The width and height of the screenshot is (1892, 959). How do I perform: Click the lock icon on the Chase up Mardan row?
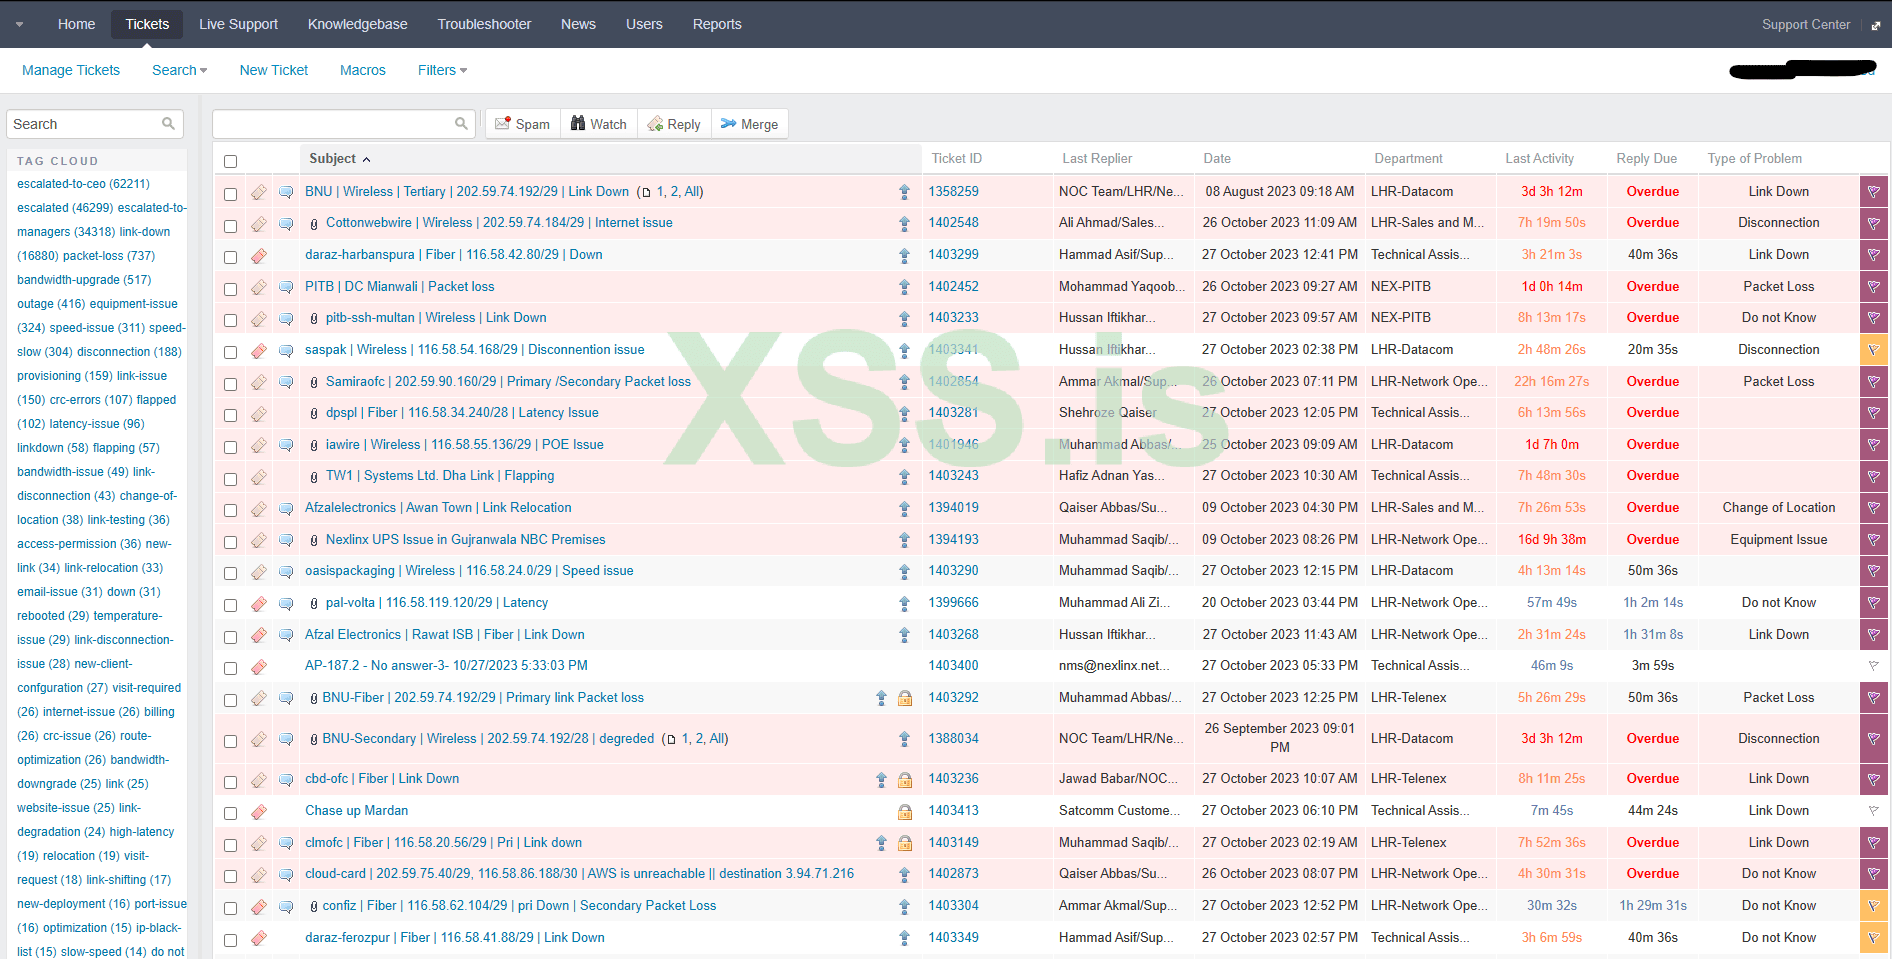point(904,812)
